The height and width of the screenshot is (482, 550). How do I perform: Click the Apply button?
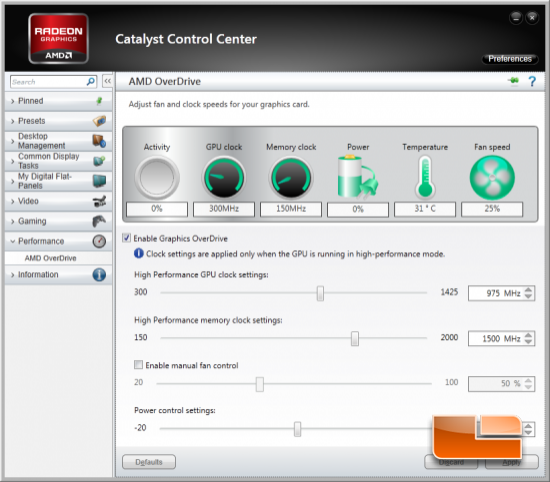pos(511,462)
